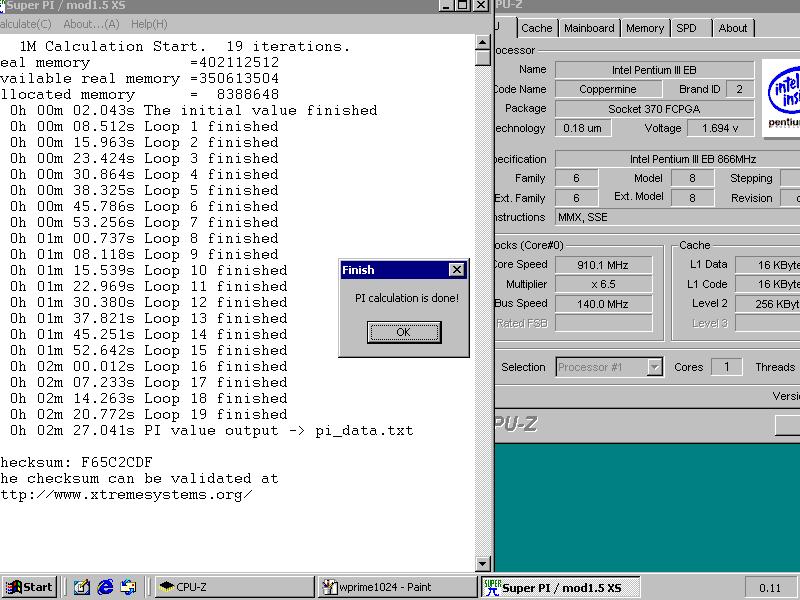
Task: Click the system tray clock 0.11
Action: (x=770, y=588)
